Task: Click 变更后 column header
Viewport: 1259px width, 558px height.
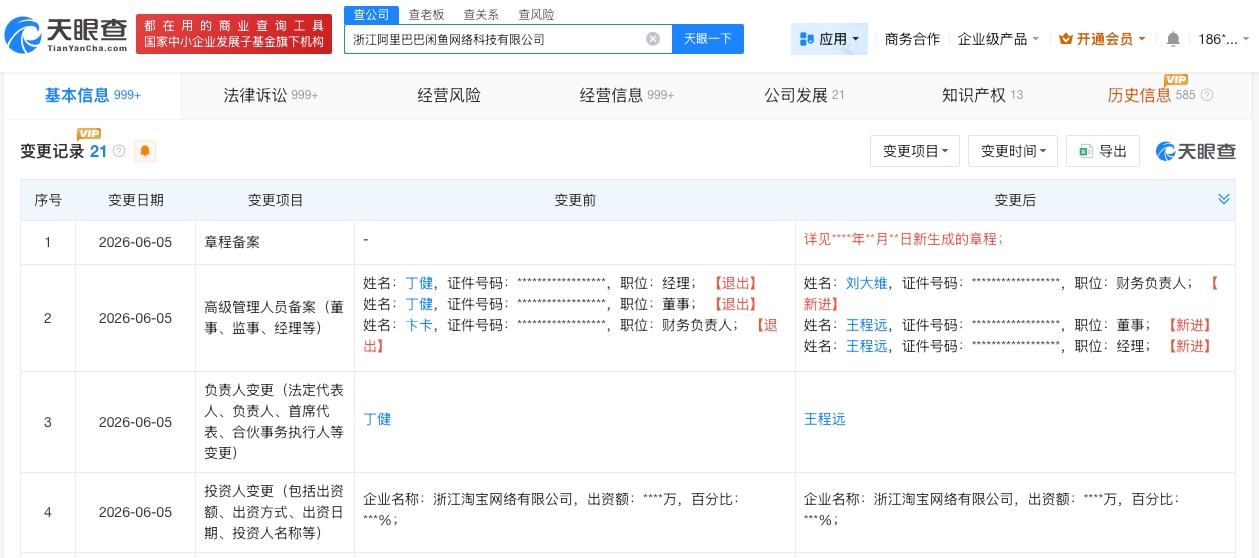Action: [1015, 200]
